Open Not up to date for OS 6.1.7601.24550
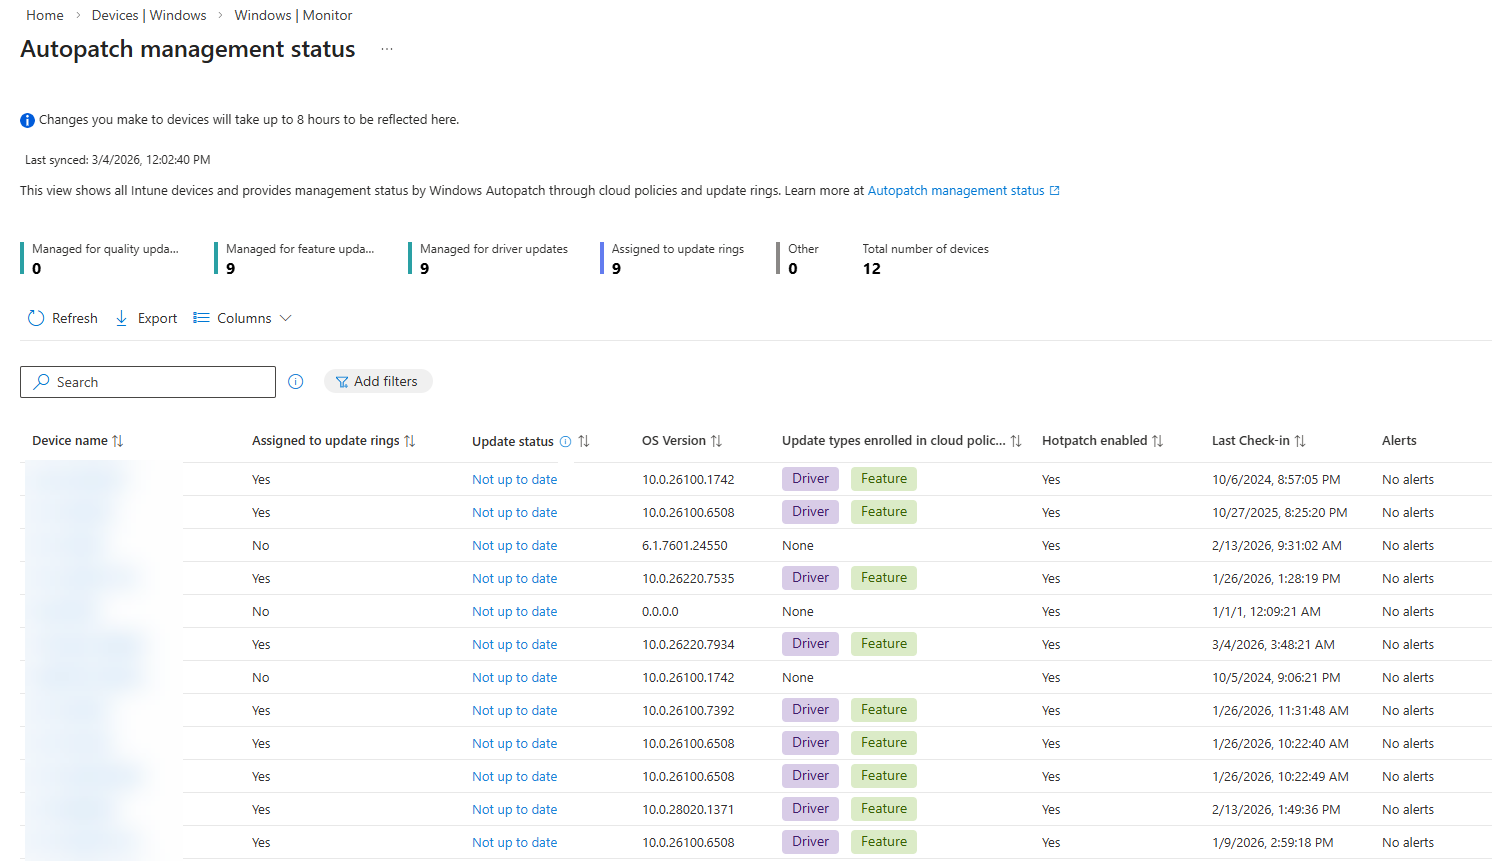The width and height of the screenshot is (1492, 863). tap(514, 546)
